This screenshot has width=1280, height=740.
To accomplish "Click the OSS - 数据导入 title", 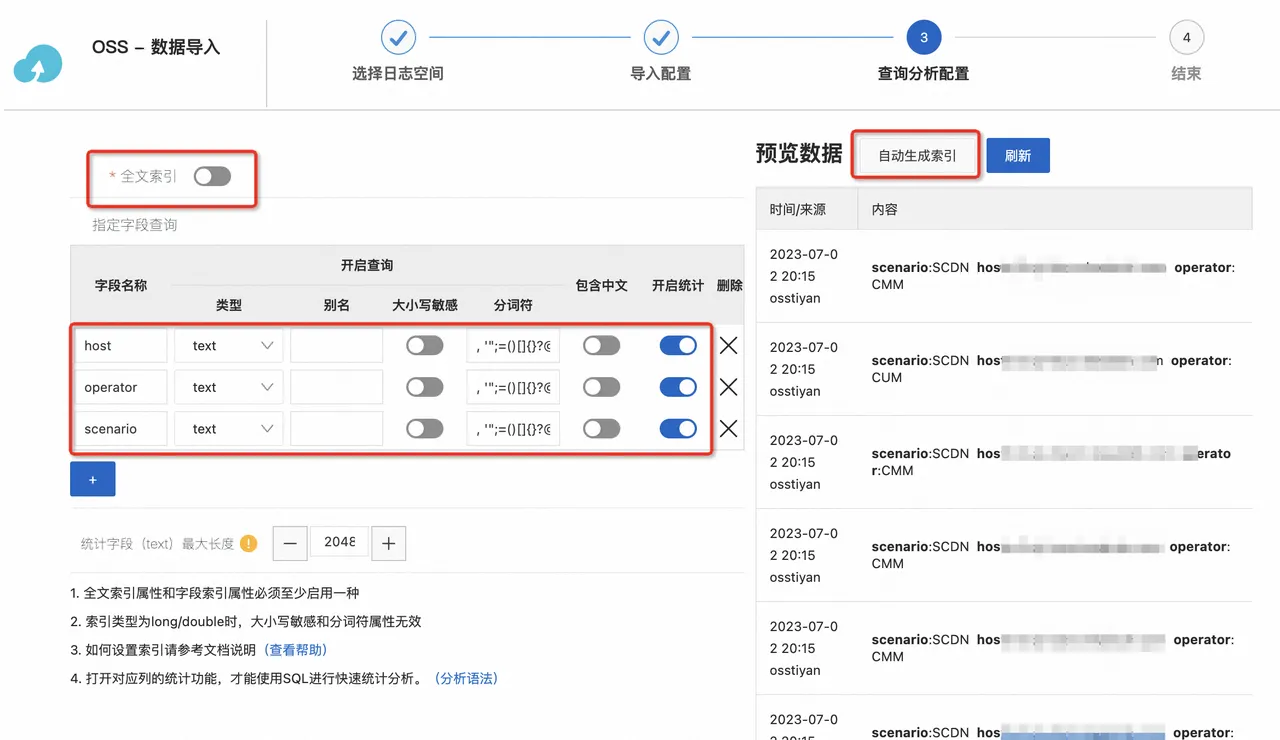I will pyautogui.click(x=156, y=47).
